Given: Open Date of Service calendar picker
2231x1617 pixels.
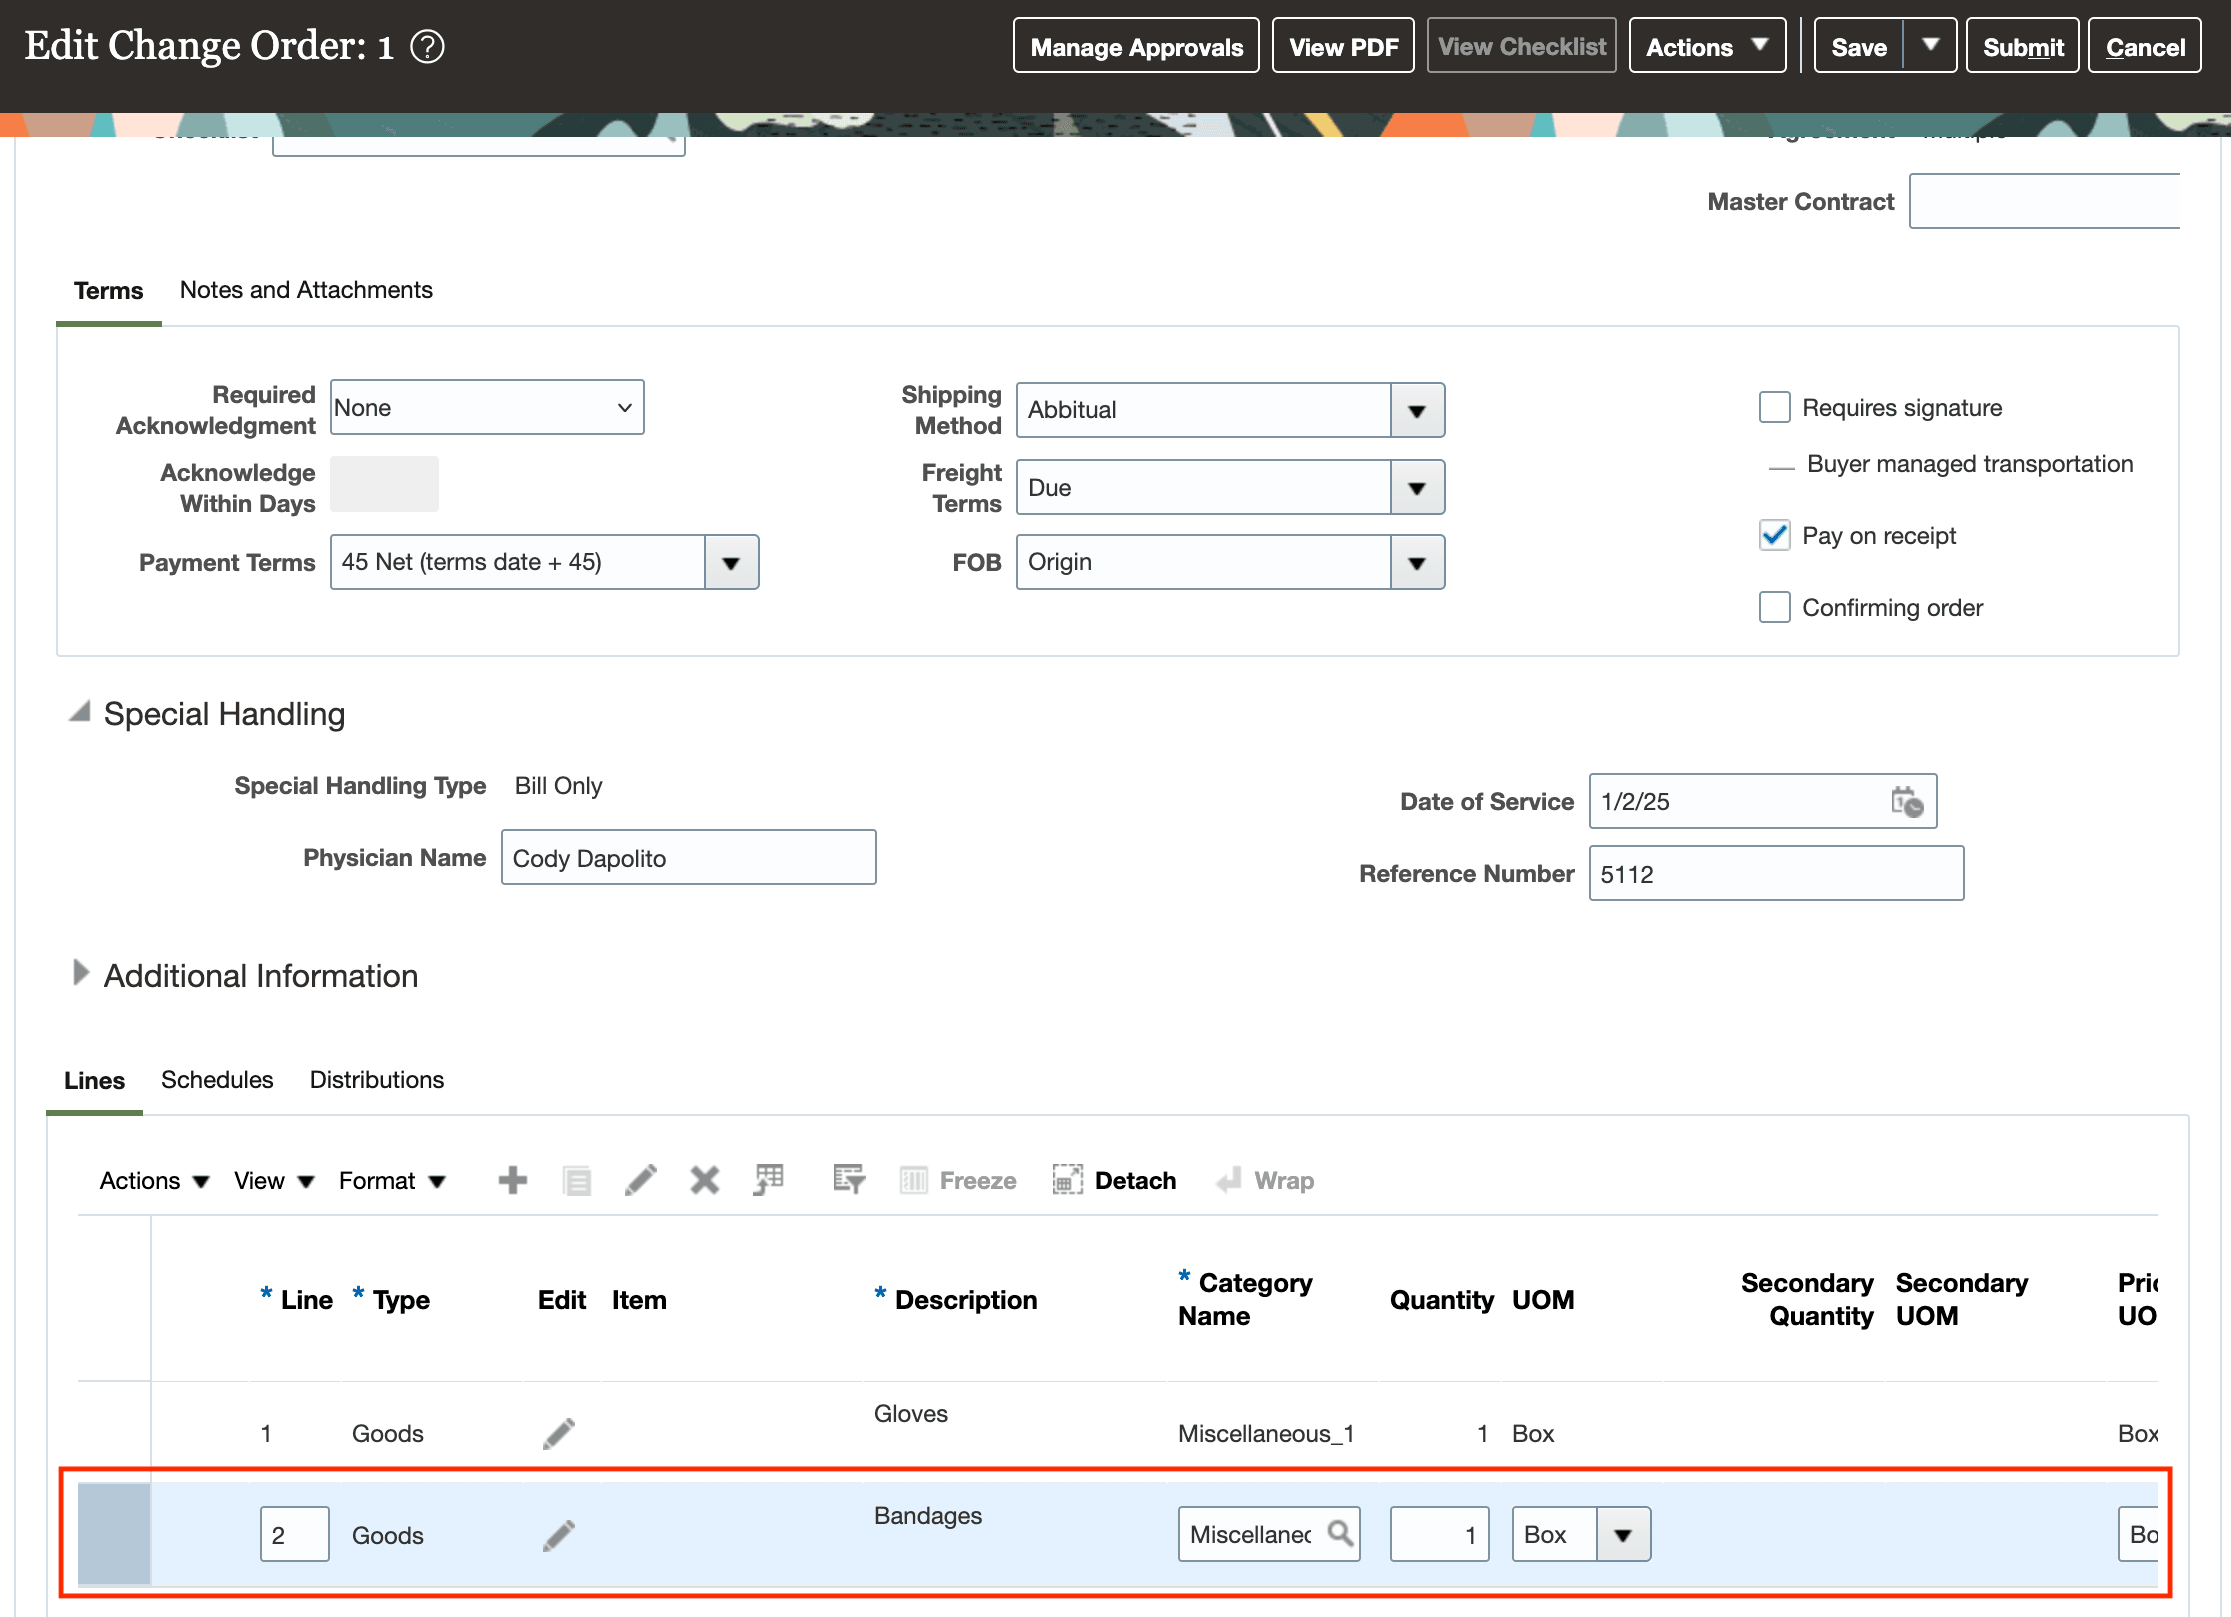Looking at the screenshot, I should [x=1906, y=802].
